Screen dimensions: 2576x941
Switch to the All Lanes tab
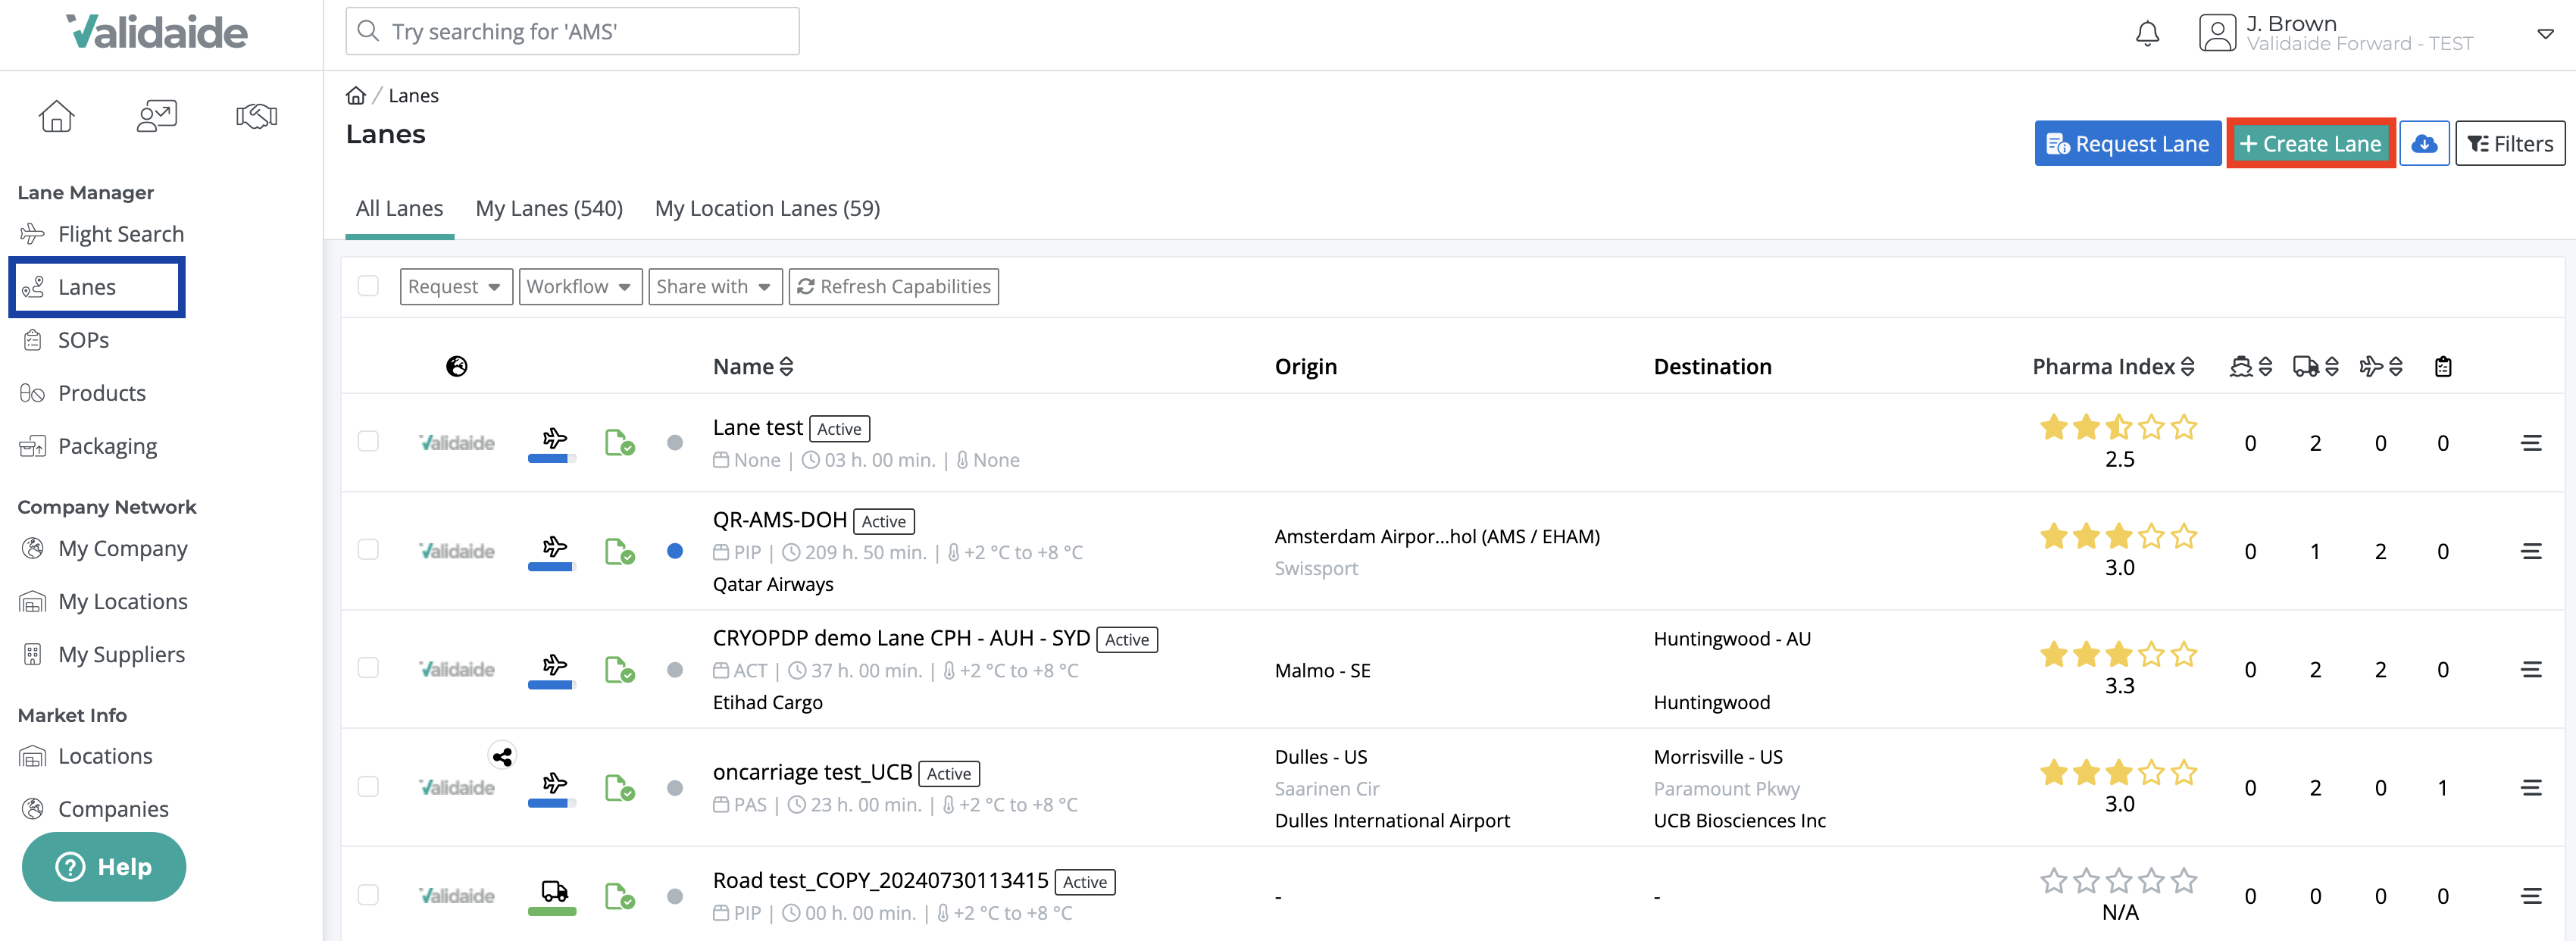pos(399,209)
